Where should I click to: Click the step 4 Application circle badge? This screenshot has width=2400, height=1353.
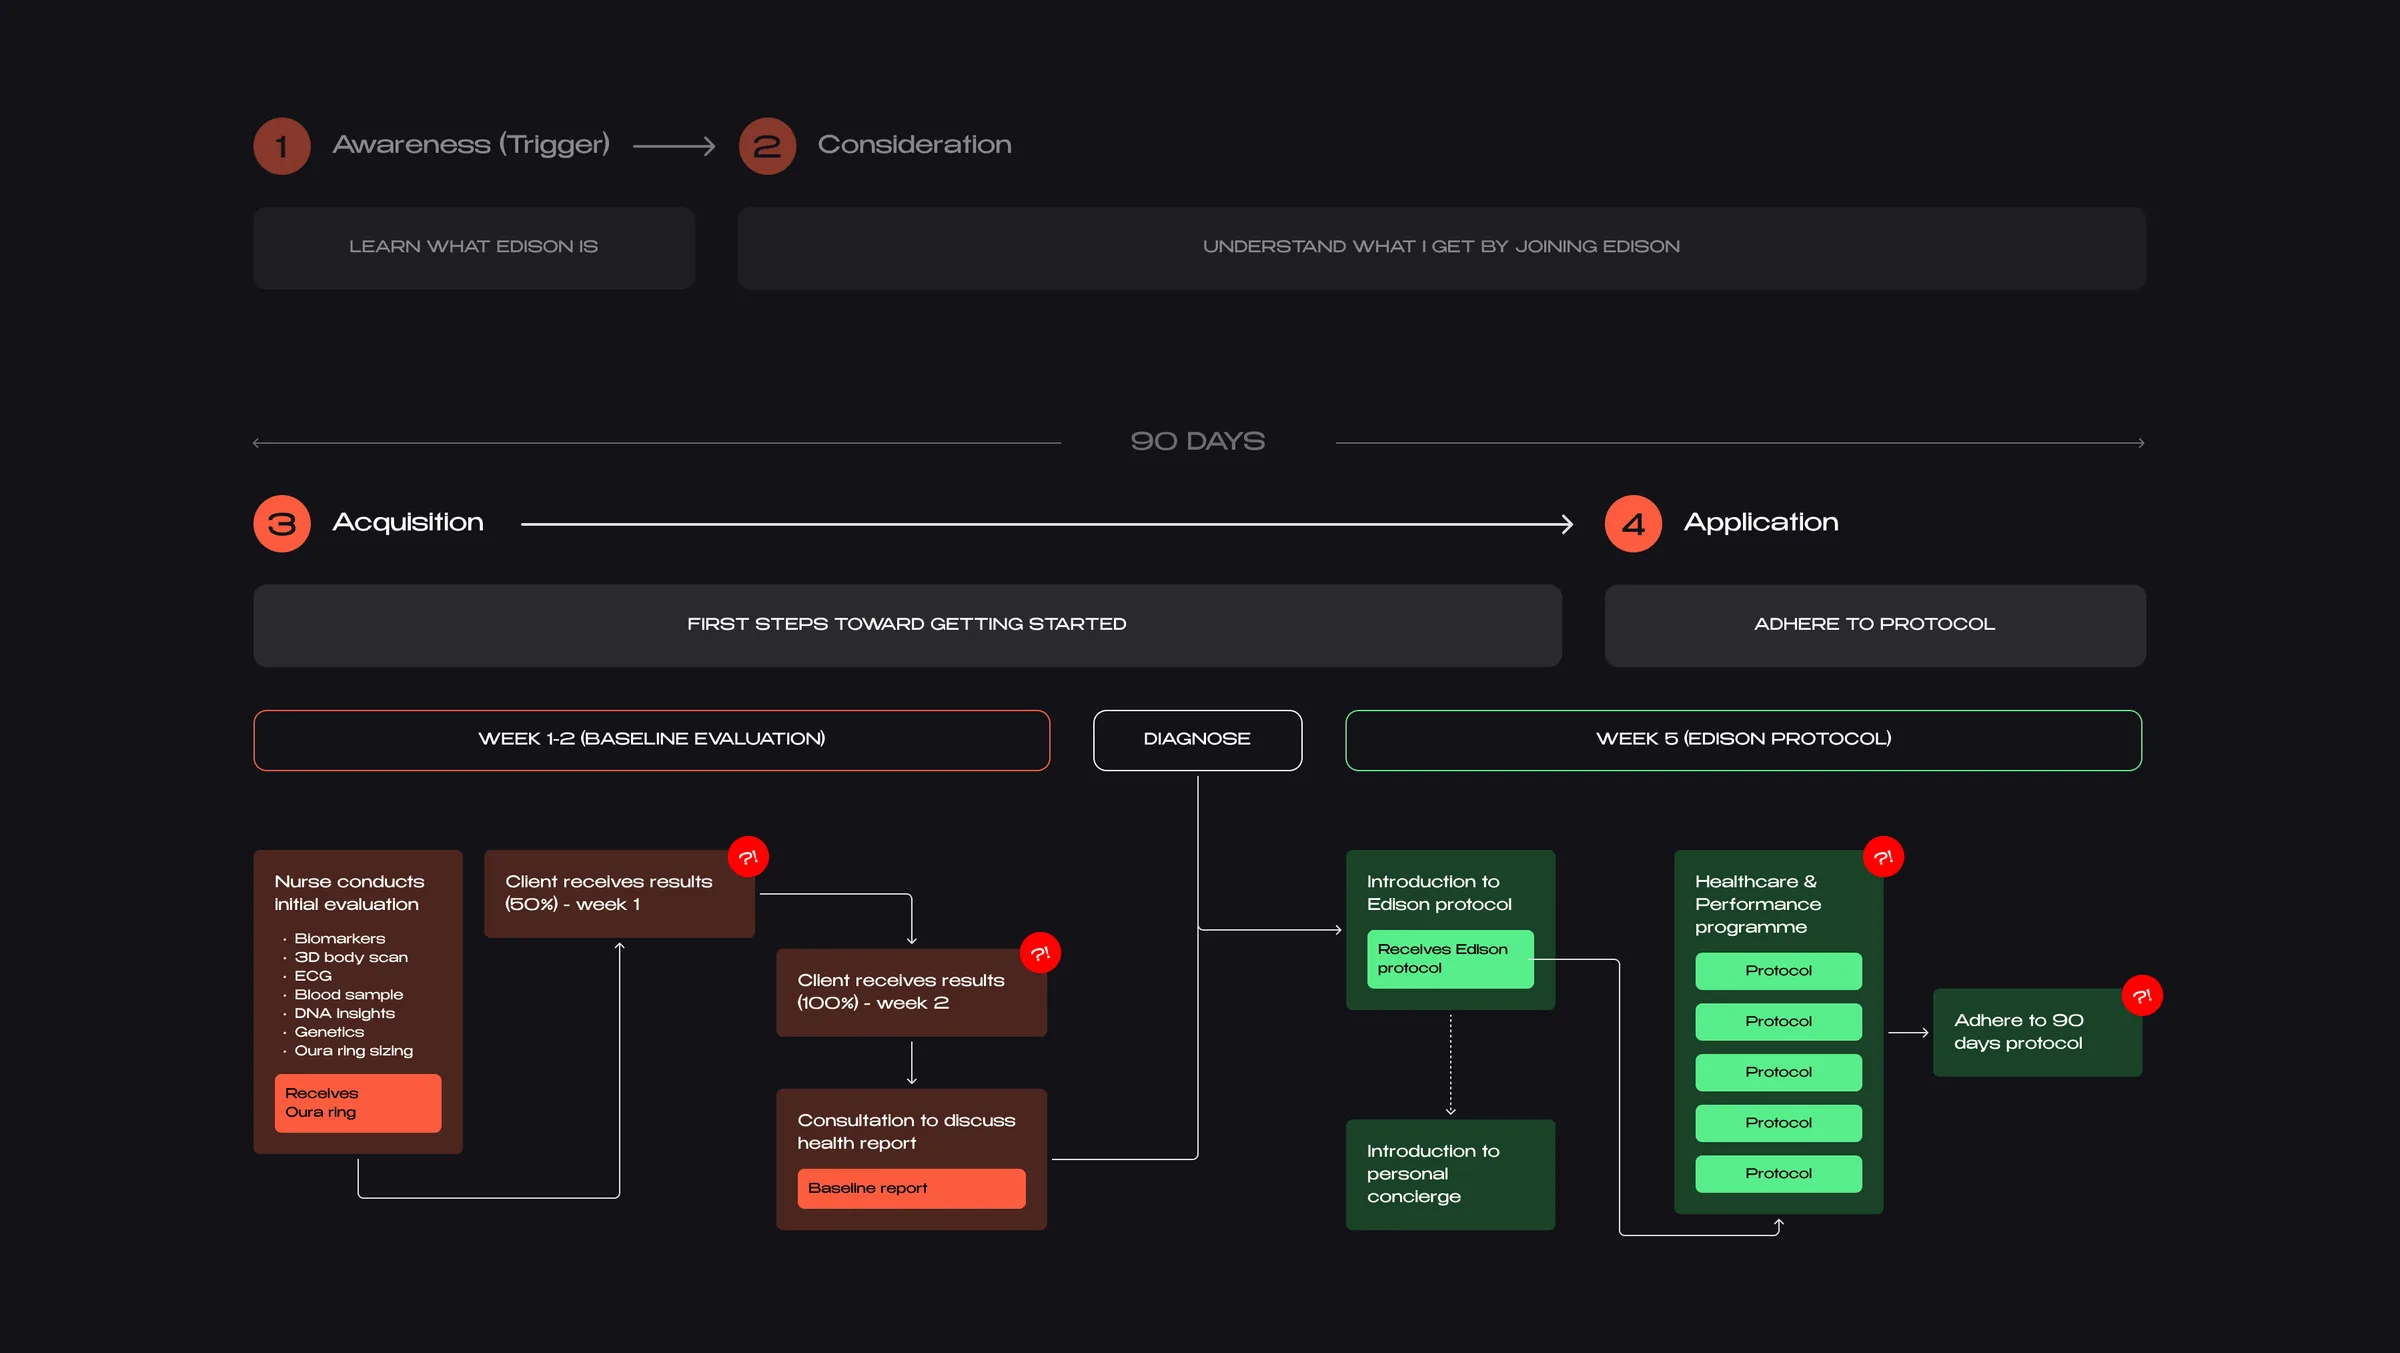(1633, 523)
